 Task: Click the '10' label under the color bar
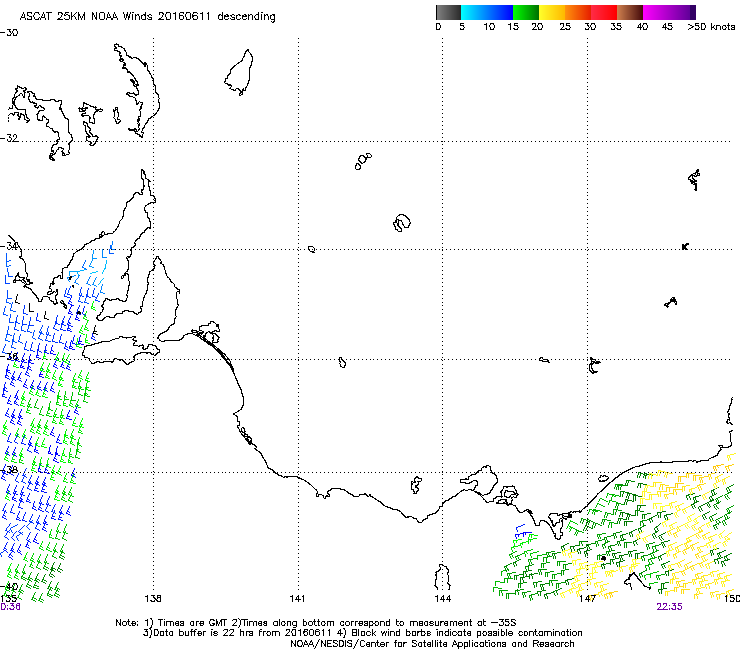[x=489, y=27]
